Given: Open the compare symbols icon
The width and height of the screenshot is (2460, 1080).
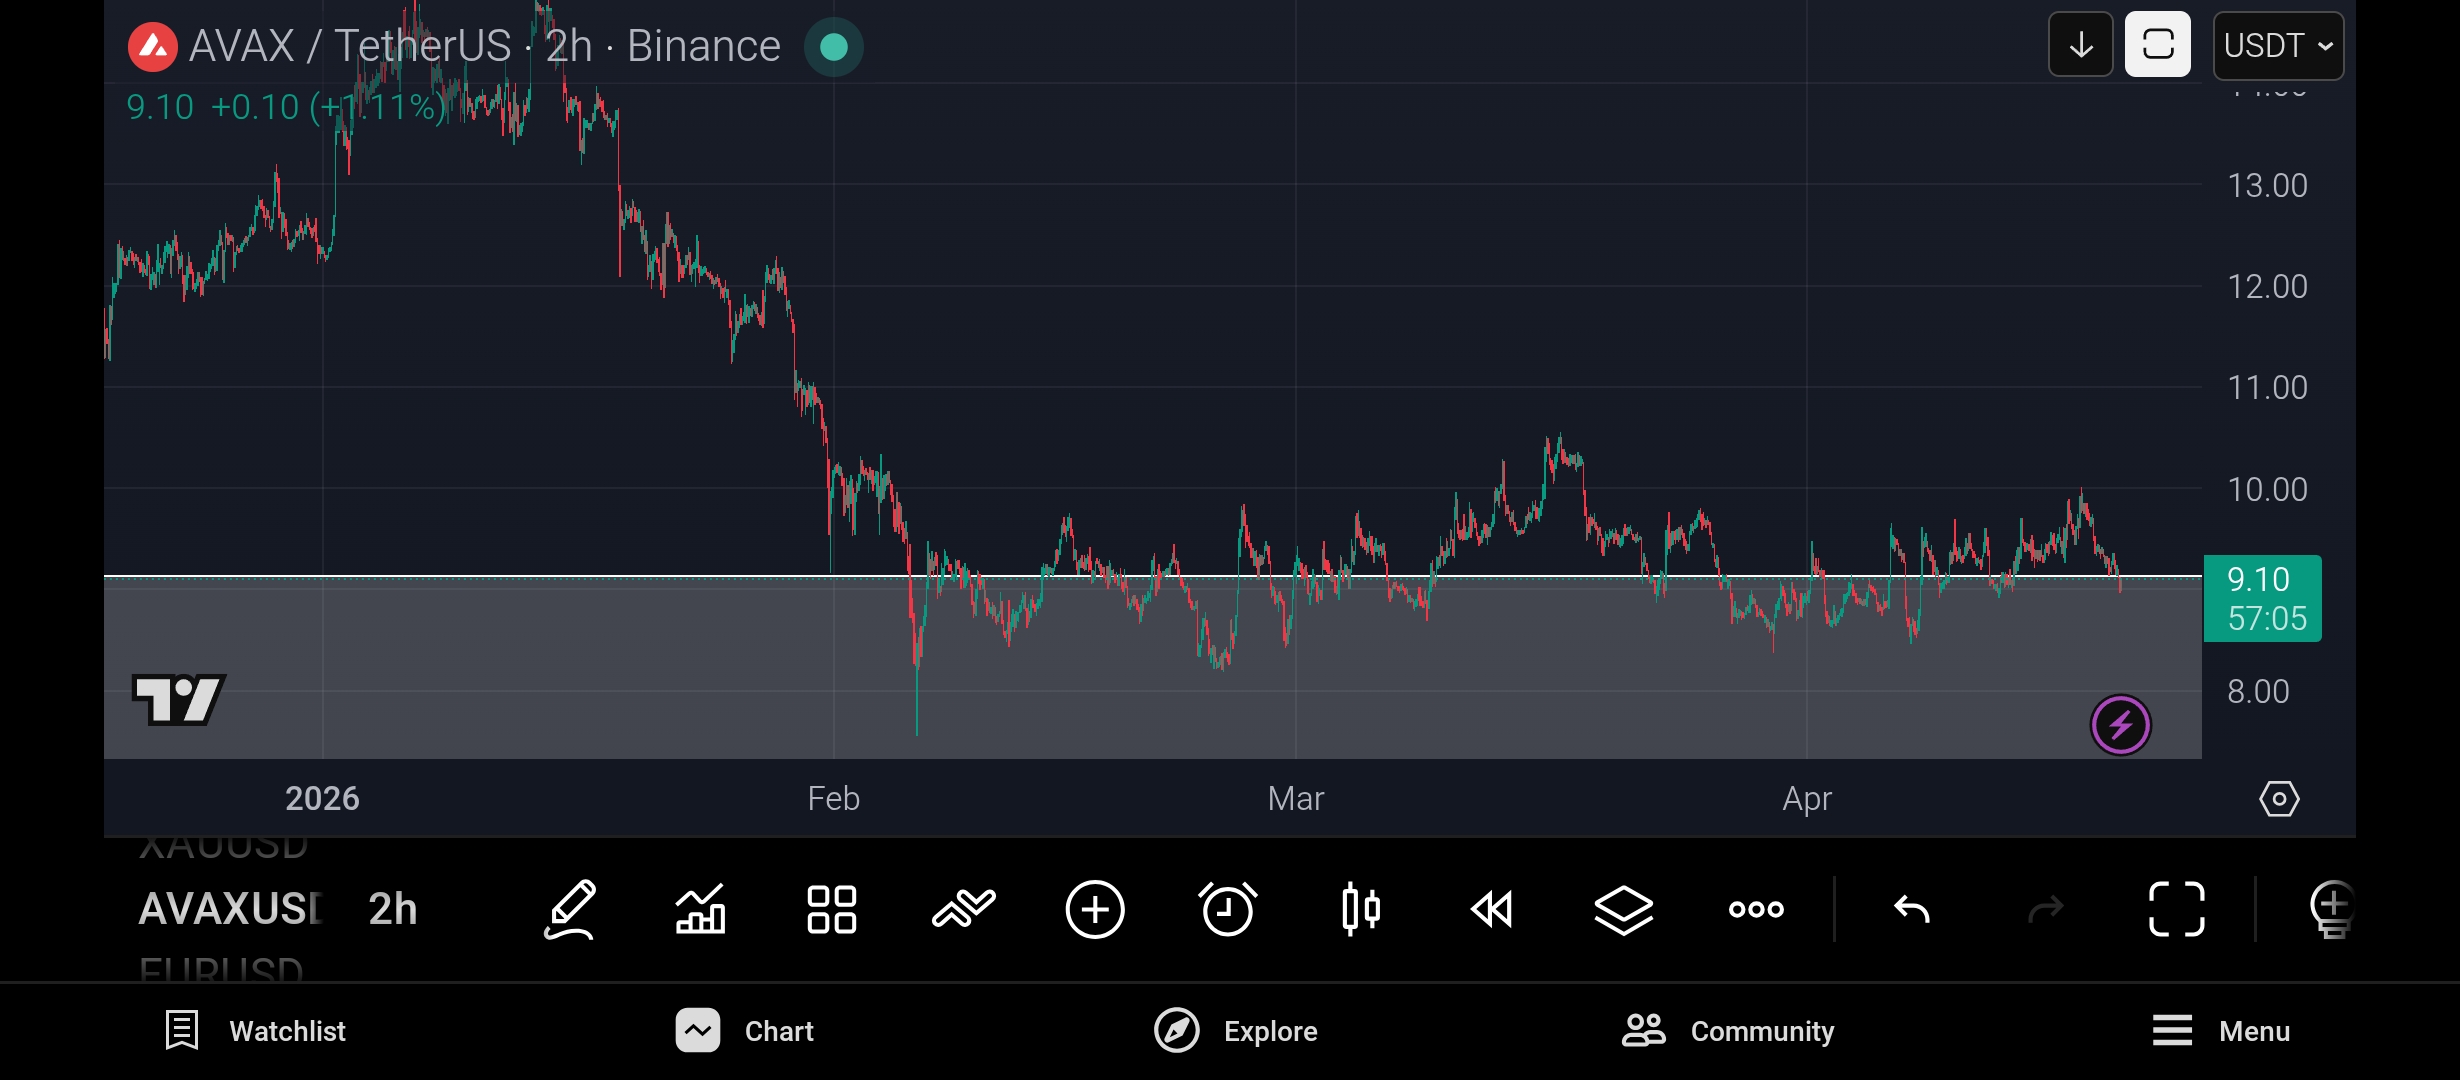Looking at the screenshot, I should tap(963, 909).
